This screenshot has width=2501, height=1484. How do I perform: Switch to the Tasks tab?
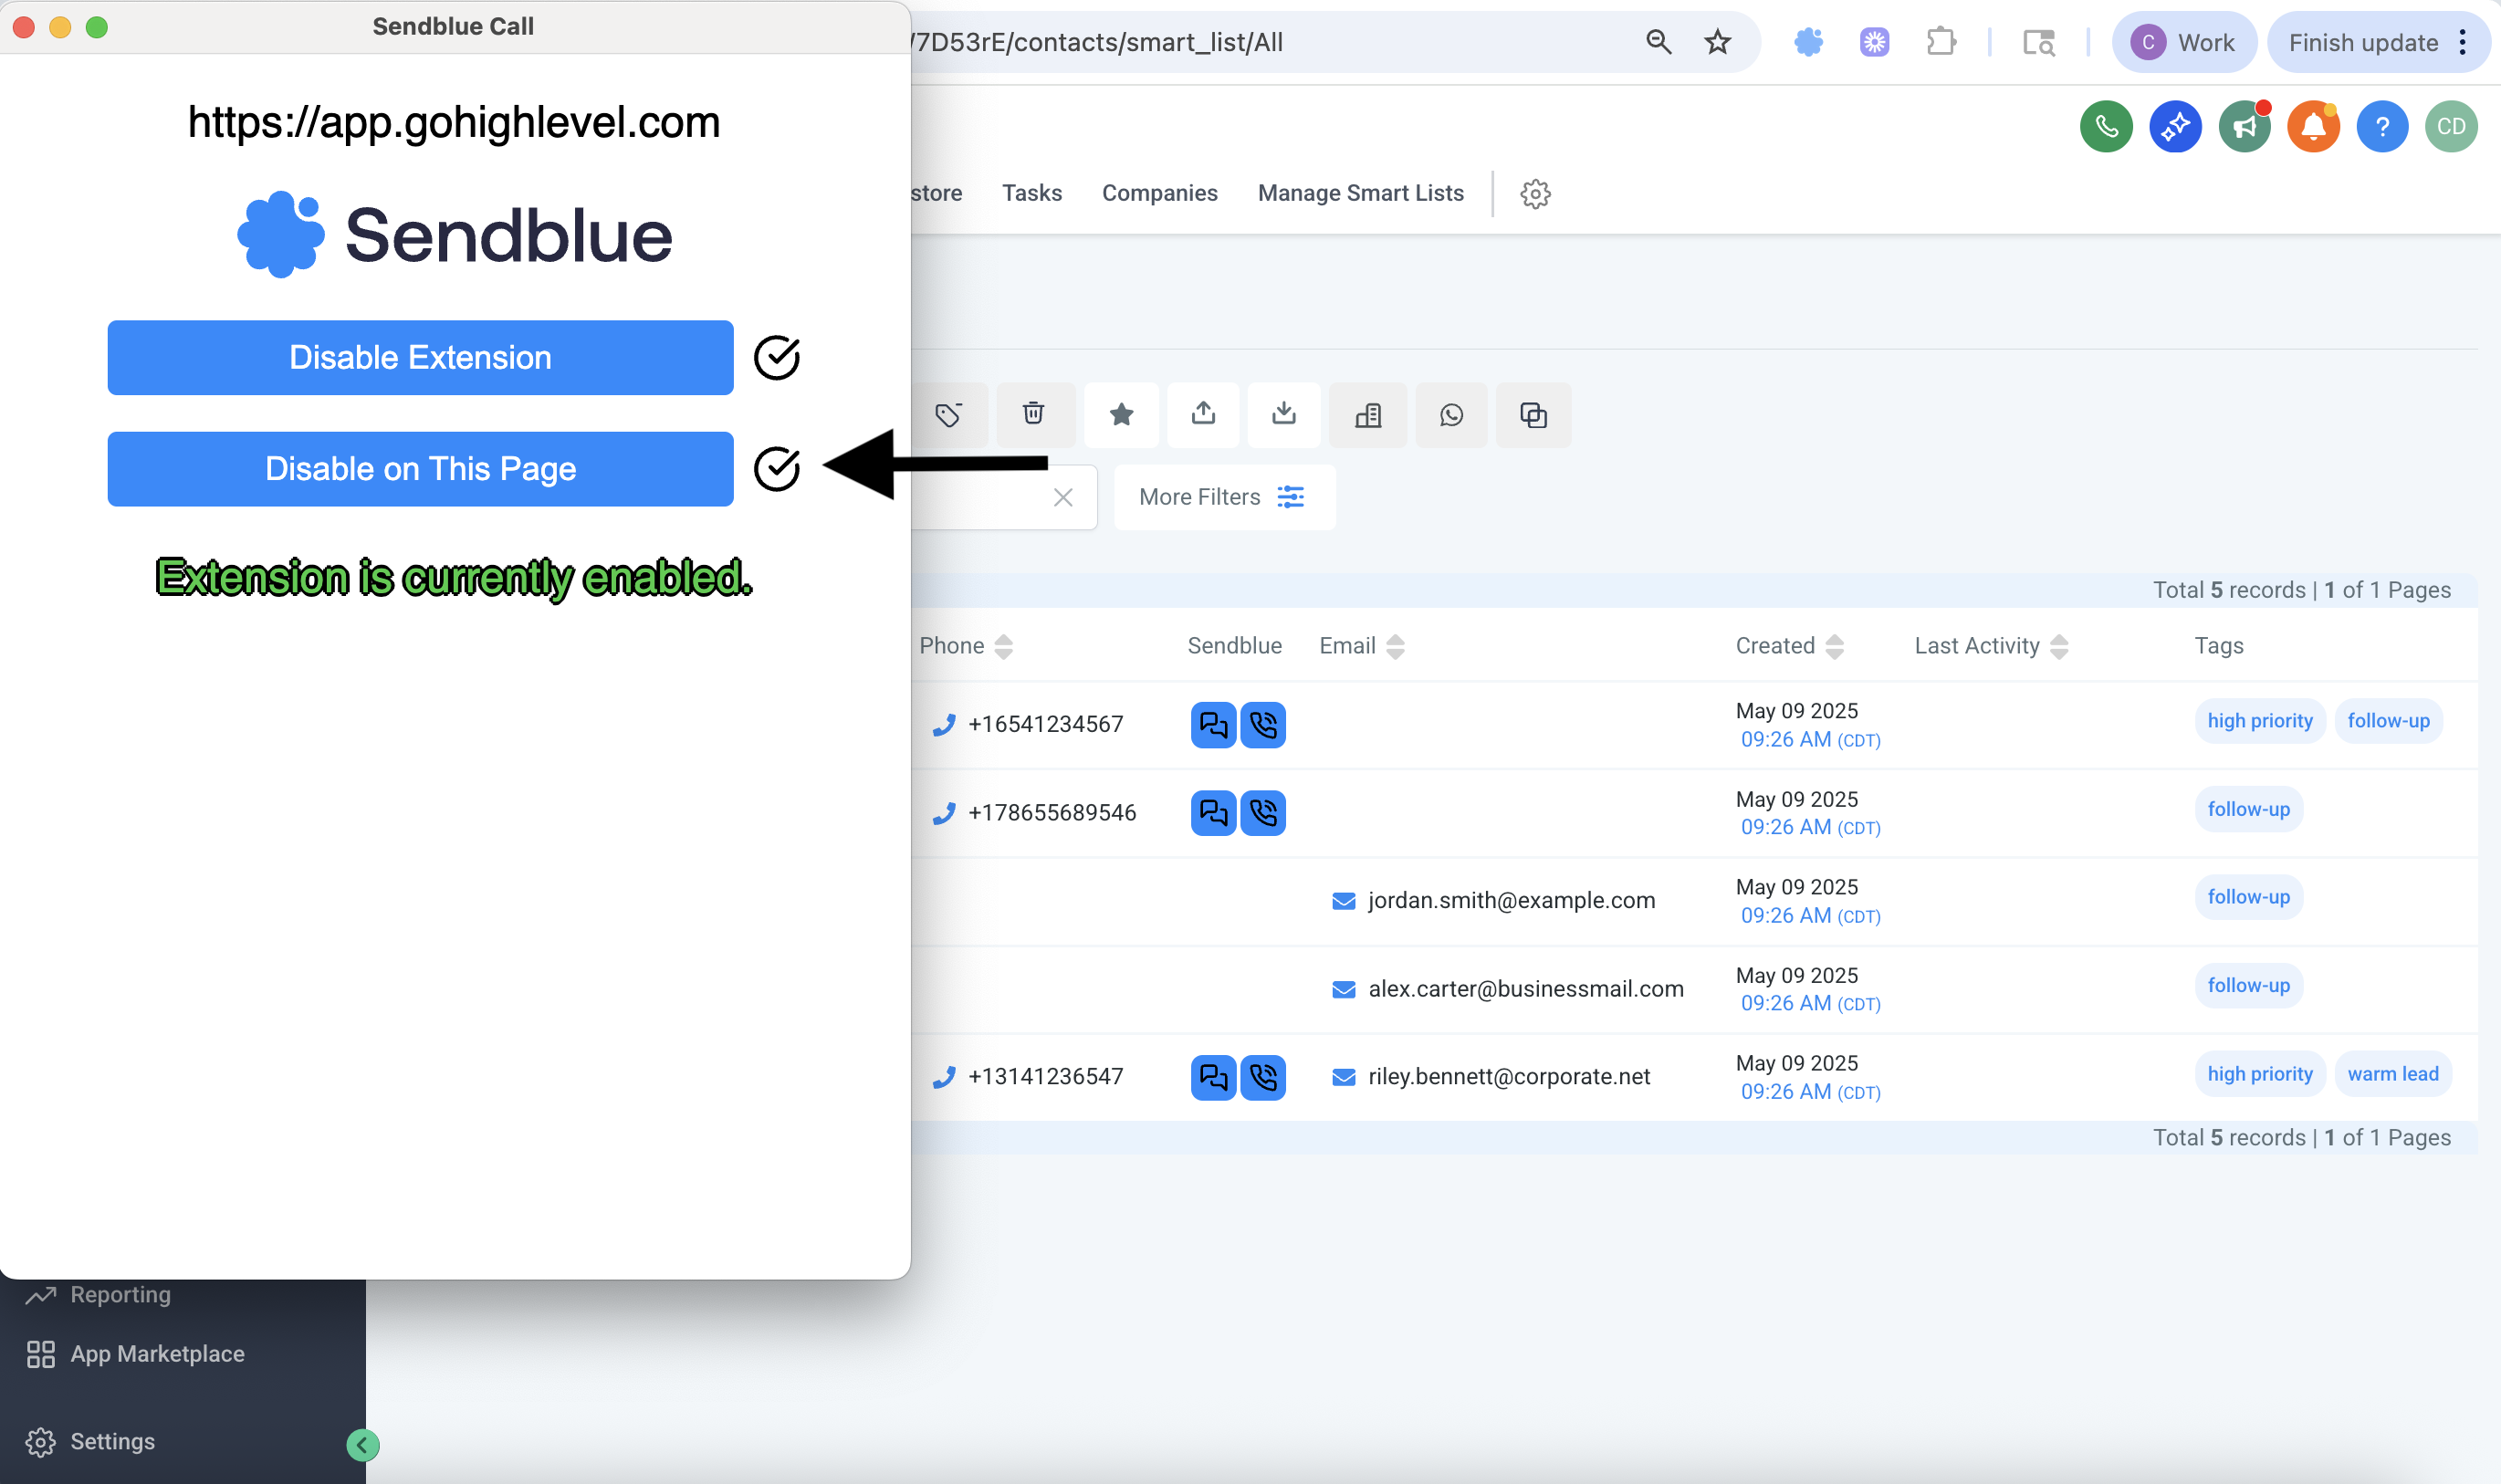(1032, 193)
